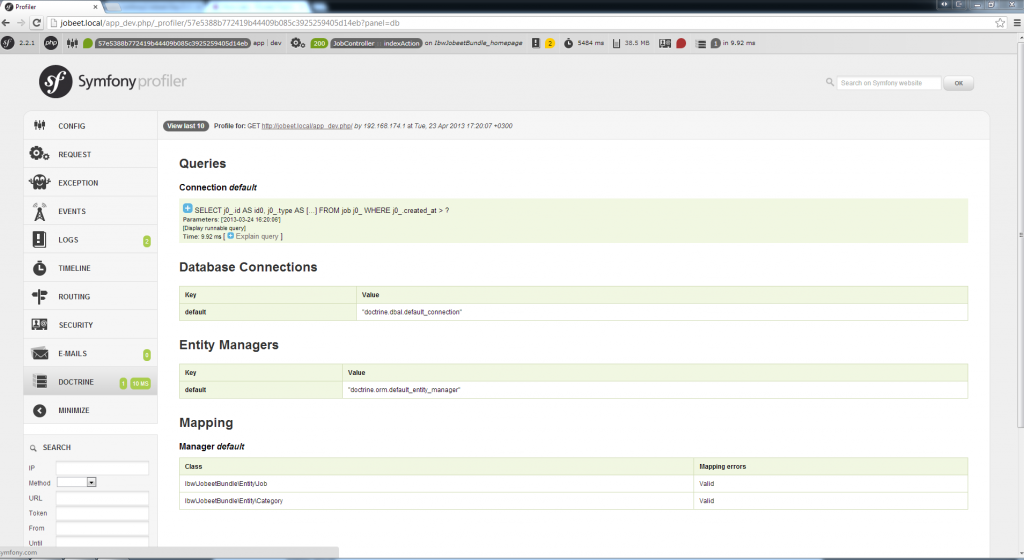Image resolution: width=1024 pixels, height=560 pixels.
Task: Open the Events panel from the sidebar
Action: tap(90, 211)
